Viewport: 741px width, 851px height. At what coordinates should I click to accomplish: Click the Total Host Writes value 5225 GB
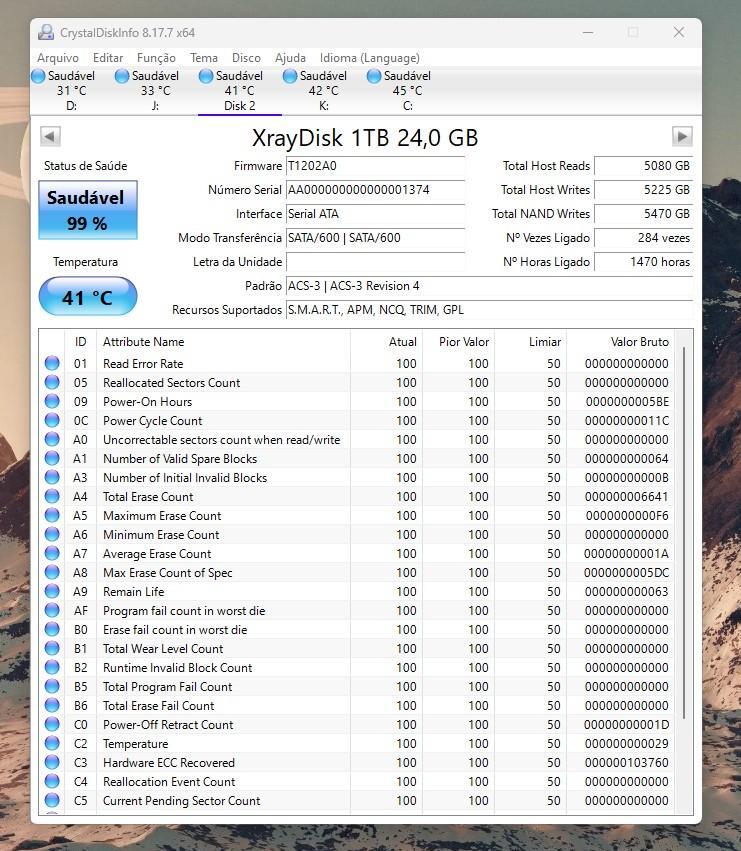point(643,190)
